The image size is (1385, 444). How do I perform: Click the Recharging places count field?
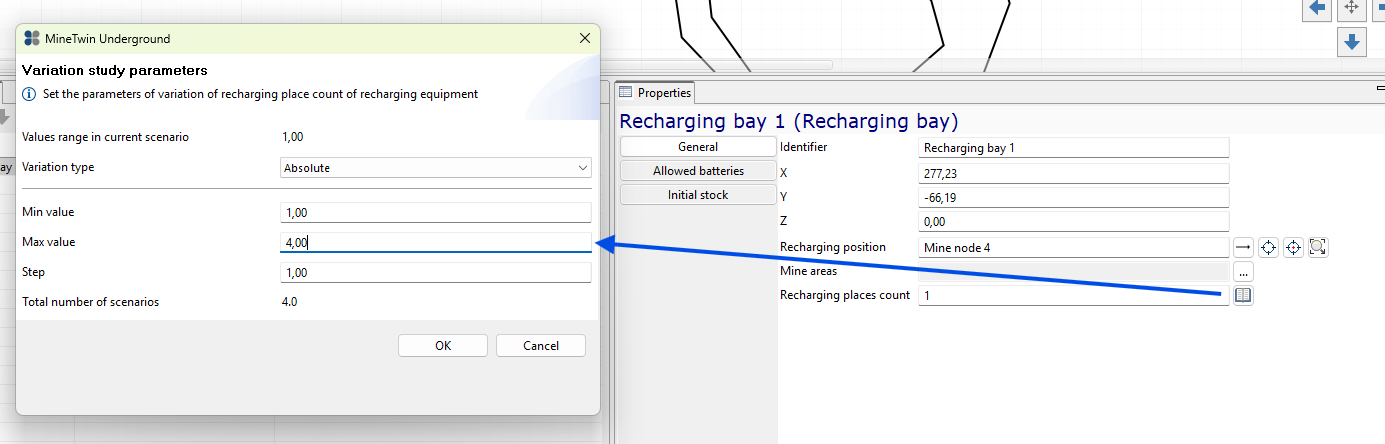(x=1073, y=296)
